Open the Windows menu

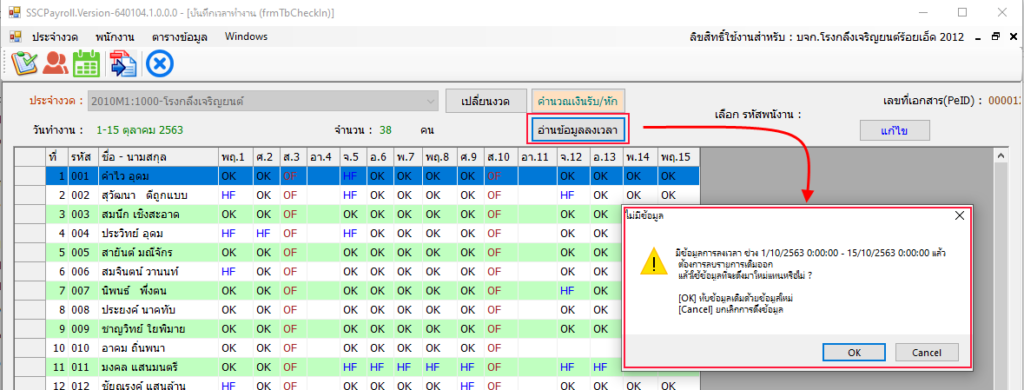pos(246,37)
